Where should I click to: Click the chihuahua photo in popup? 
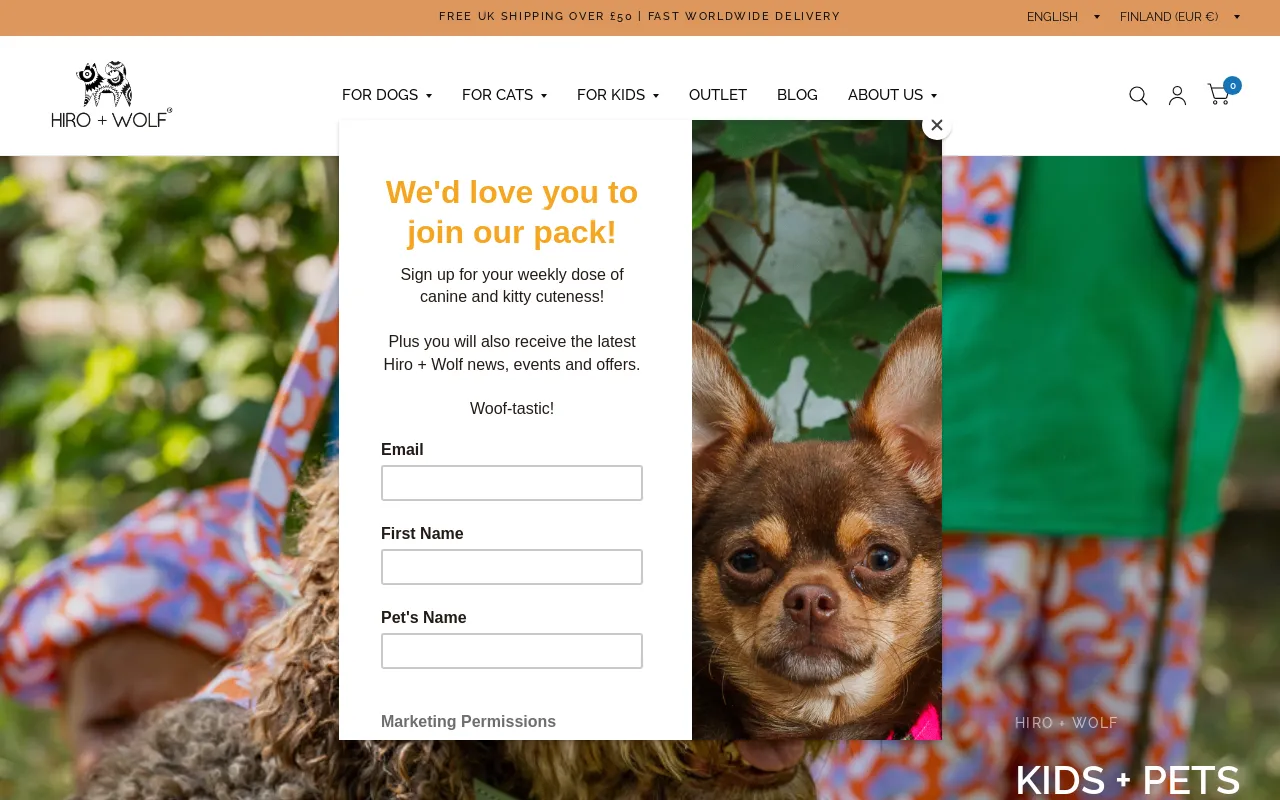[817, 430]
